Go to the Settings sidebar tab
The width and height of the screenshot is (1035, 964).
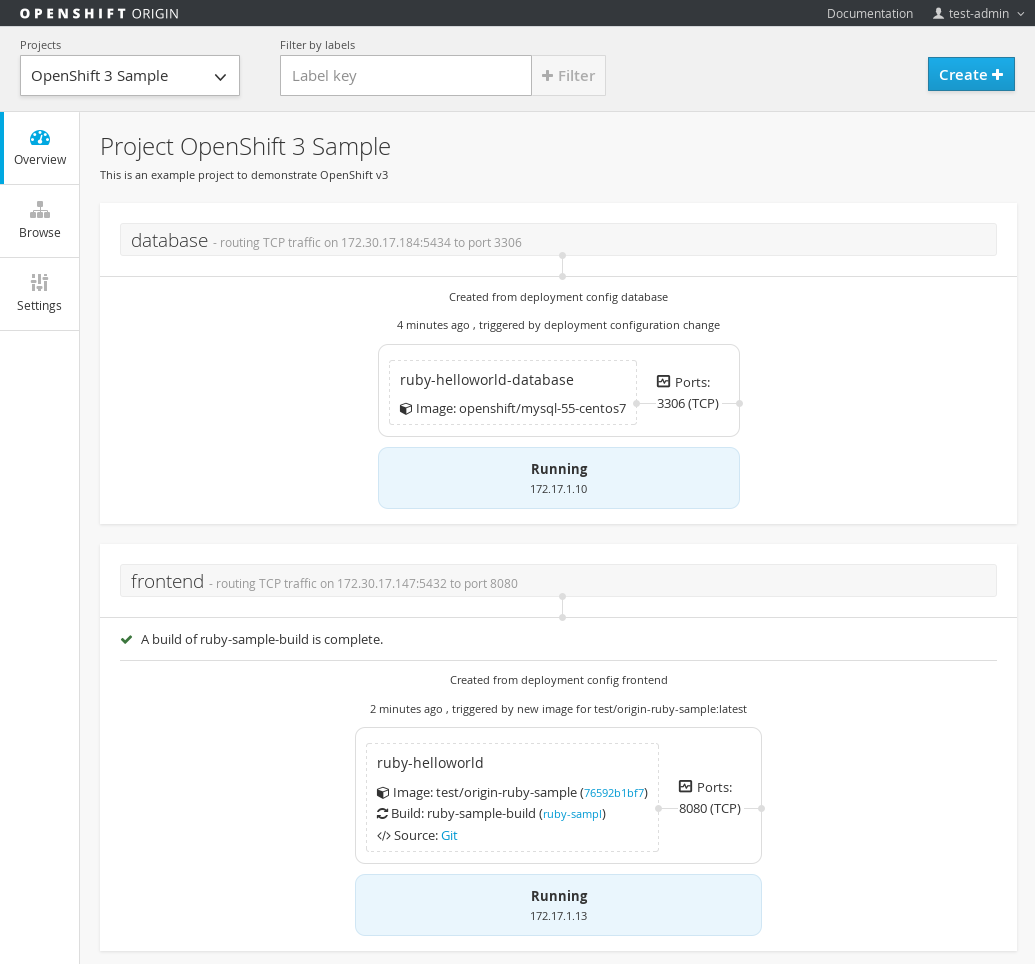[x=40, y=294]
